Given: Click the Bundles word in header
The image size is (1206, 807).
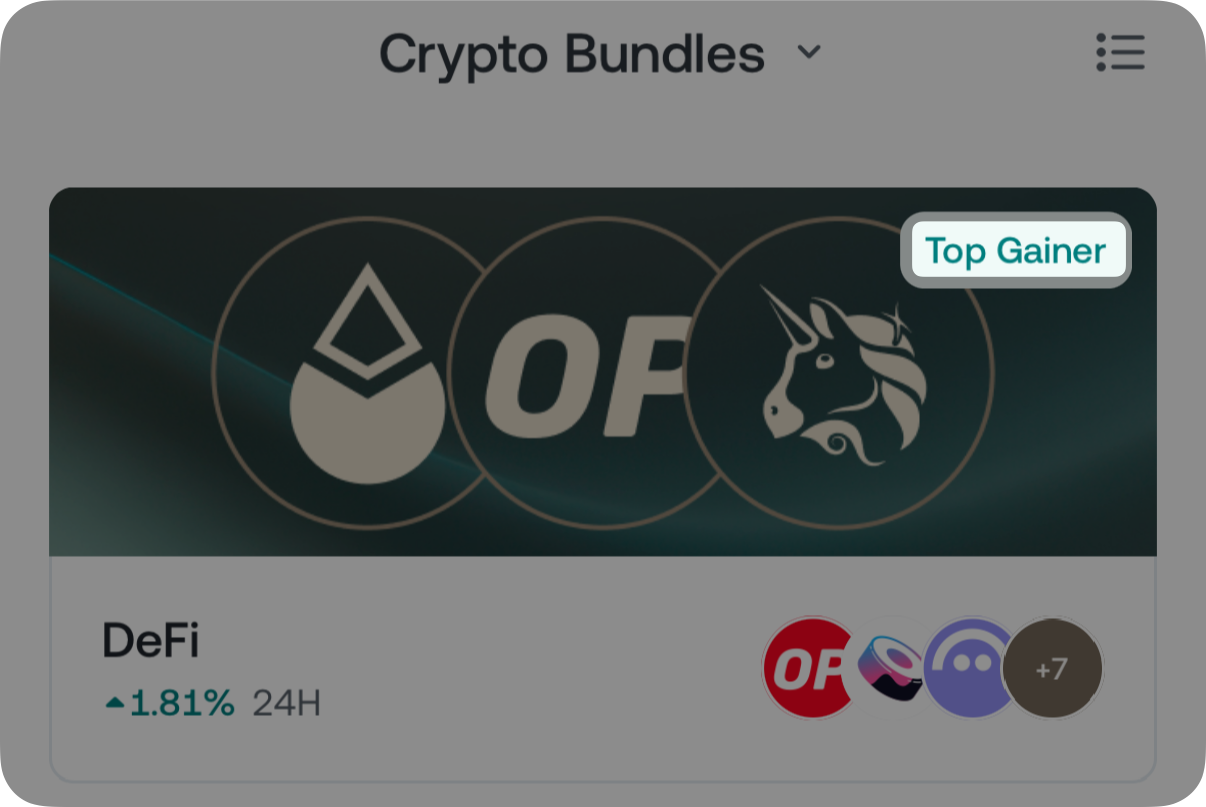Looking at the screenshot, I should pyautogui.click(x=665, y=54).
